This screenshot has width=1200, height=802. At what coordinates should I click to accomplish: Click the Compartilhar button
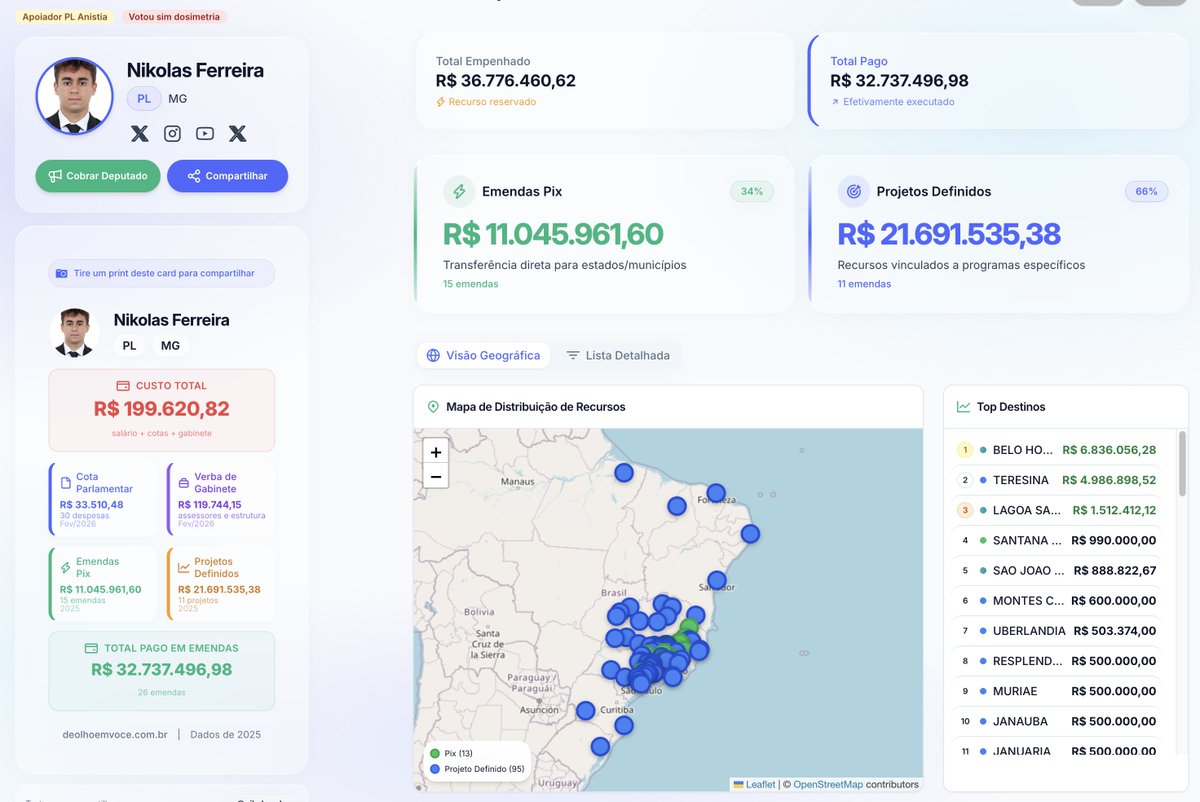(227, 176)
